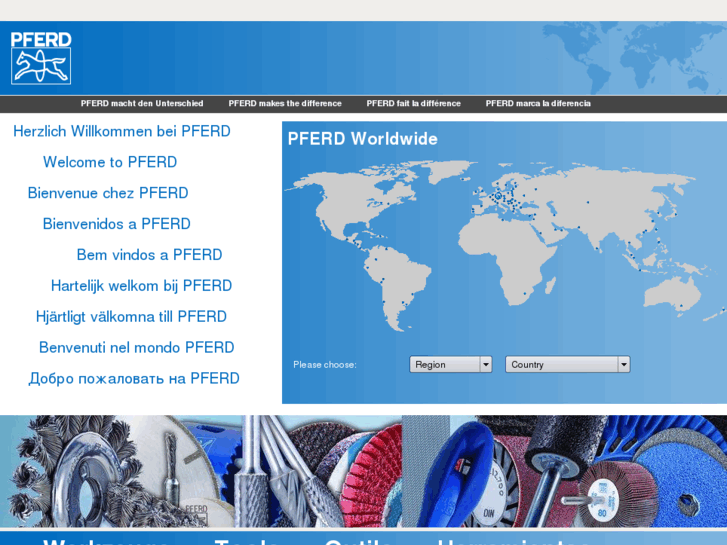Click the PFERD horse logo
The width and height of the screenshot is (727, 545).
[x=41, y=58]
